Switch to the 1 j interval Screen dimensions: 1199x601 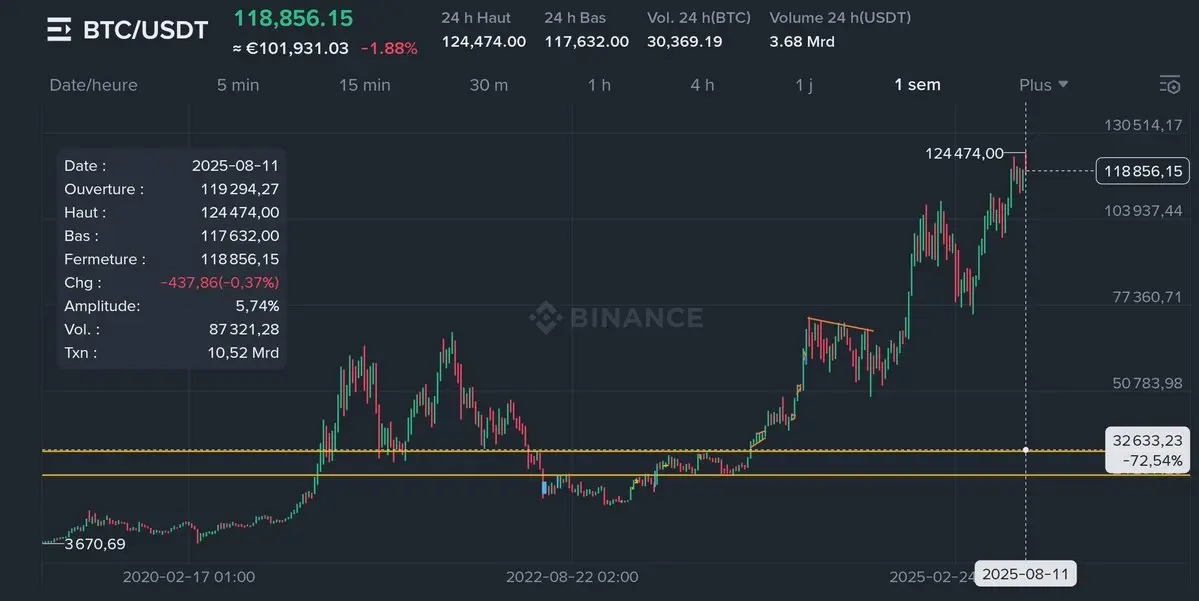[x=804, y=85]
